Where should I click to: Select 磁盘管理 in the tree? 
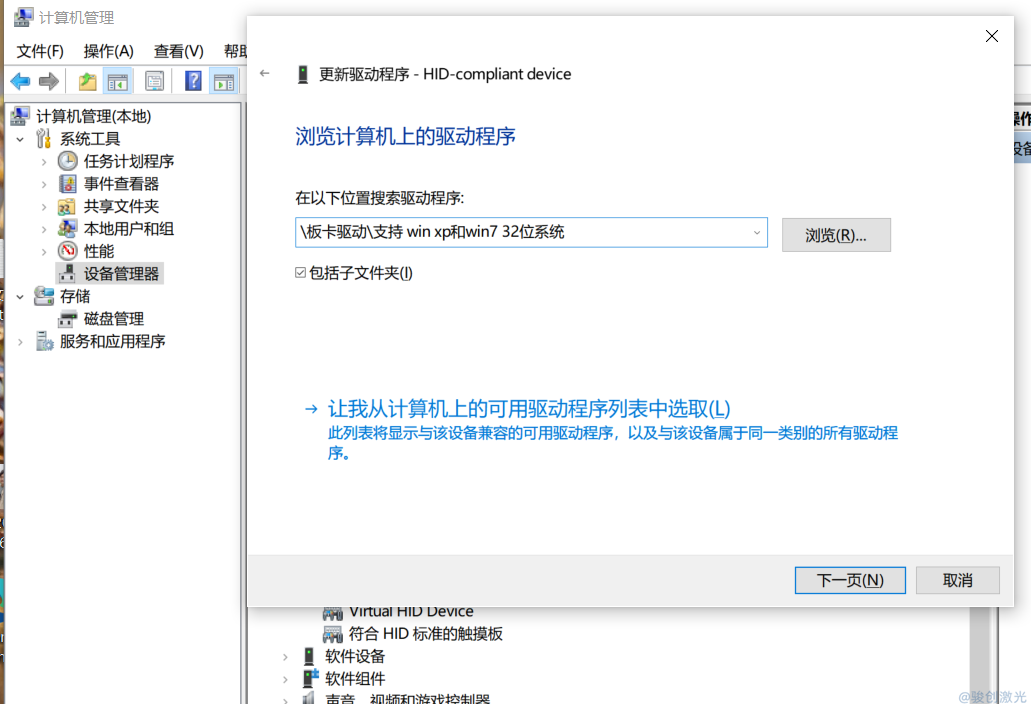114,319
